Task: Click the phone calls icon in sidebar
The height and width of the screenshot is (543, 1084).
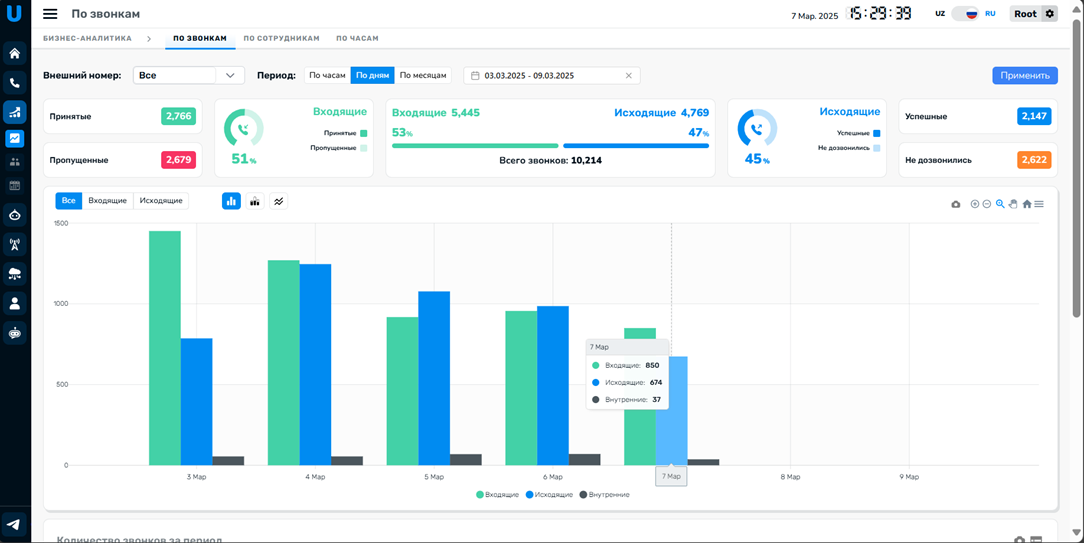Action: tap(14, 83)
